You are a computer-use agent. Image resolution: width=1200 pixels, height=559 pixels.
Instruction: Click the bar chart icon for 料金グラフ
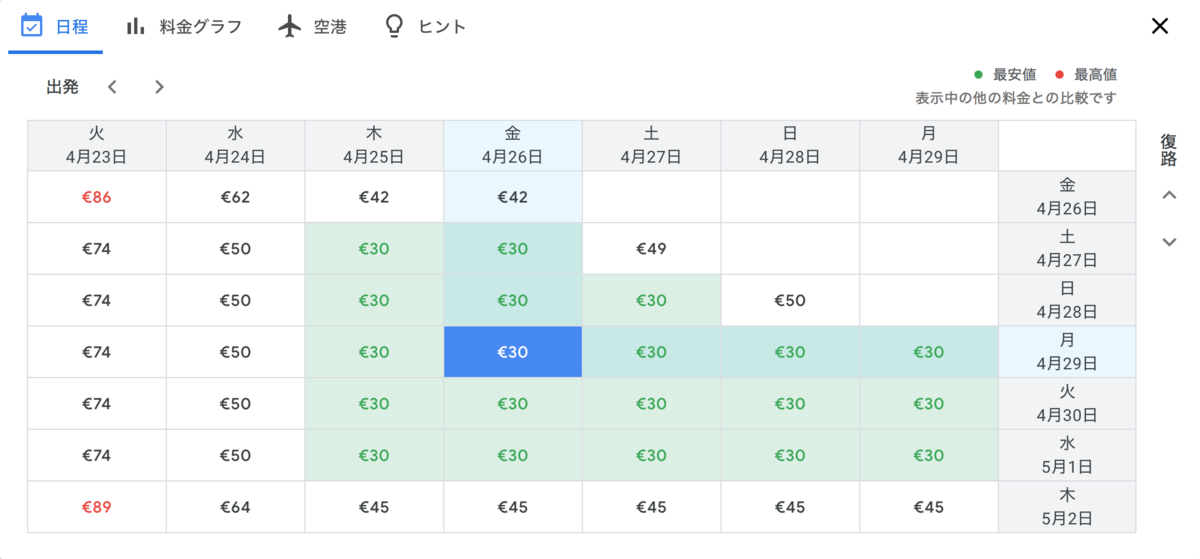point(136,26)
